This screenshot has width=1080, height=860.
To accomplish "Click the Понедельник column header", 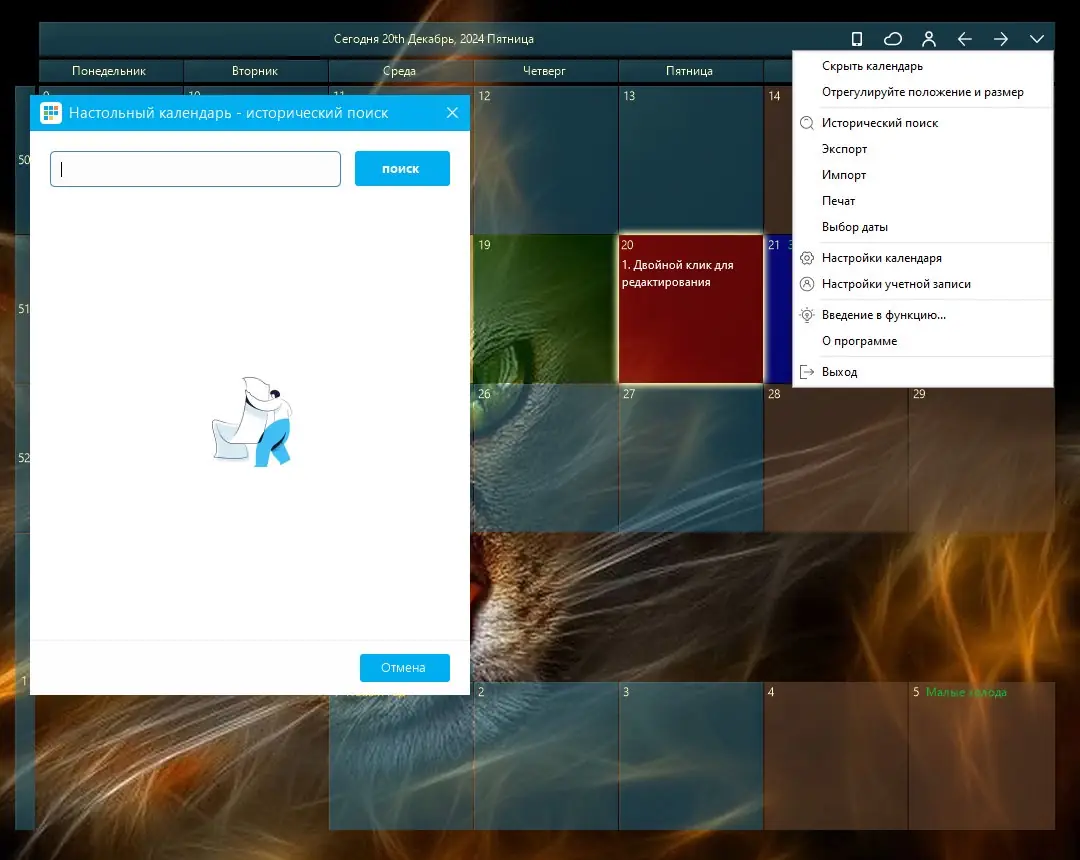I will tap(110, 71).
